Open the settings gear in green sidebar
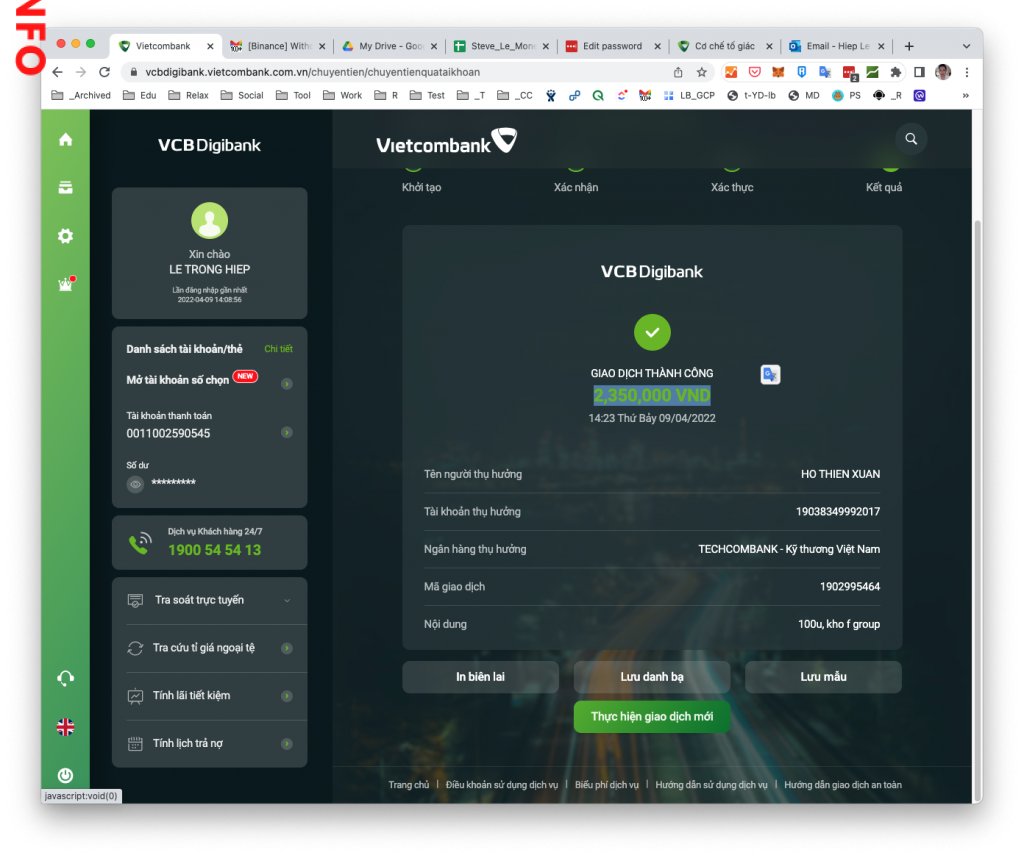The width and height of the screenshot is (1024, 858). coord(65,236)
